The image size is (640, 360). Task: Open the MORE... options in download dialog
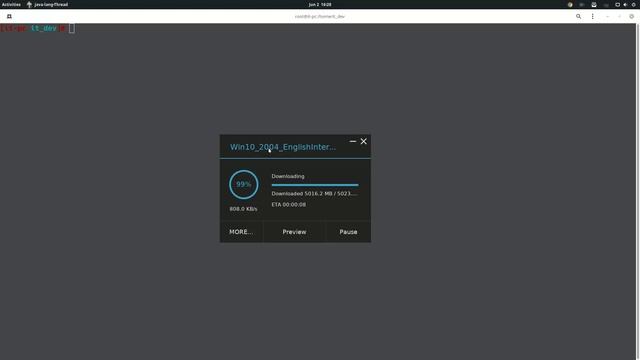(x=241, y=232)
